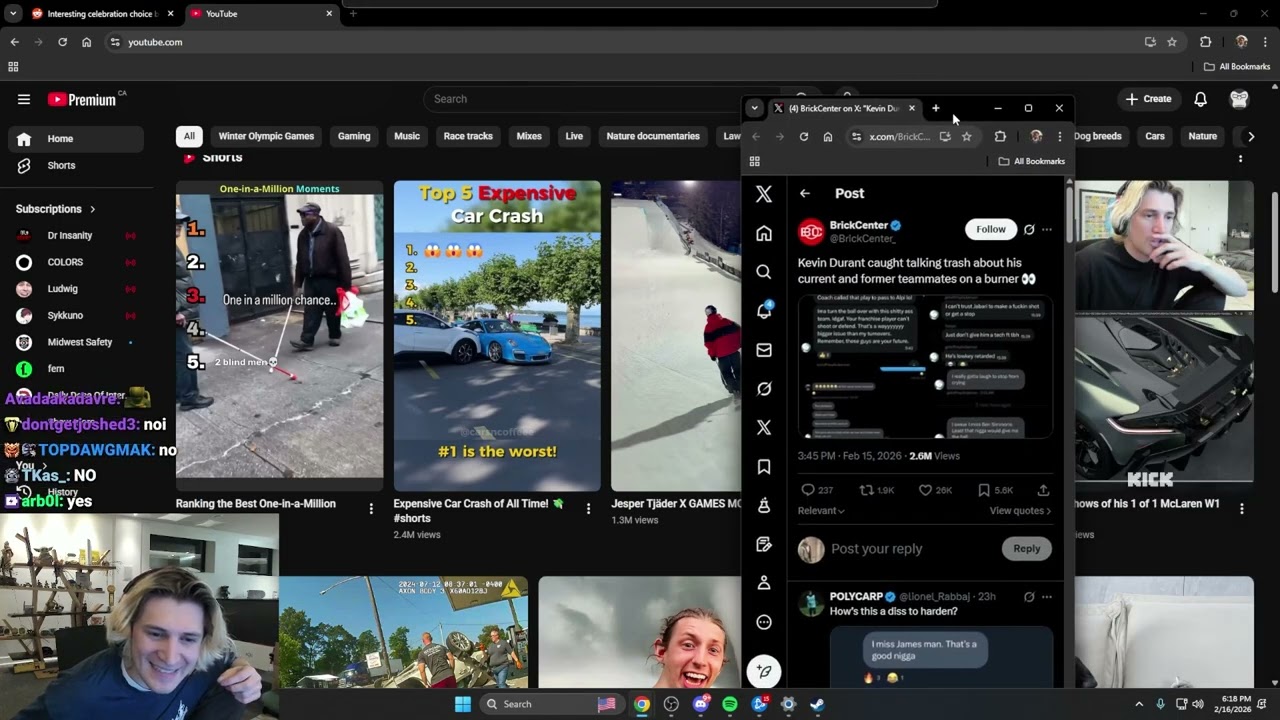Switch to the YouTube browser tab
The width and height of the screenshot is (1280, 720).
coord(261,14)
